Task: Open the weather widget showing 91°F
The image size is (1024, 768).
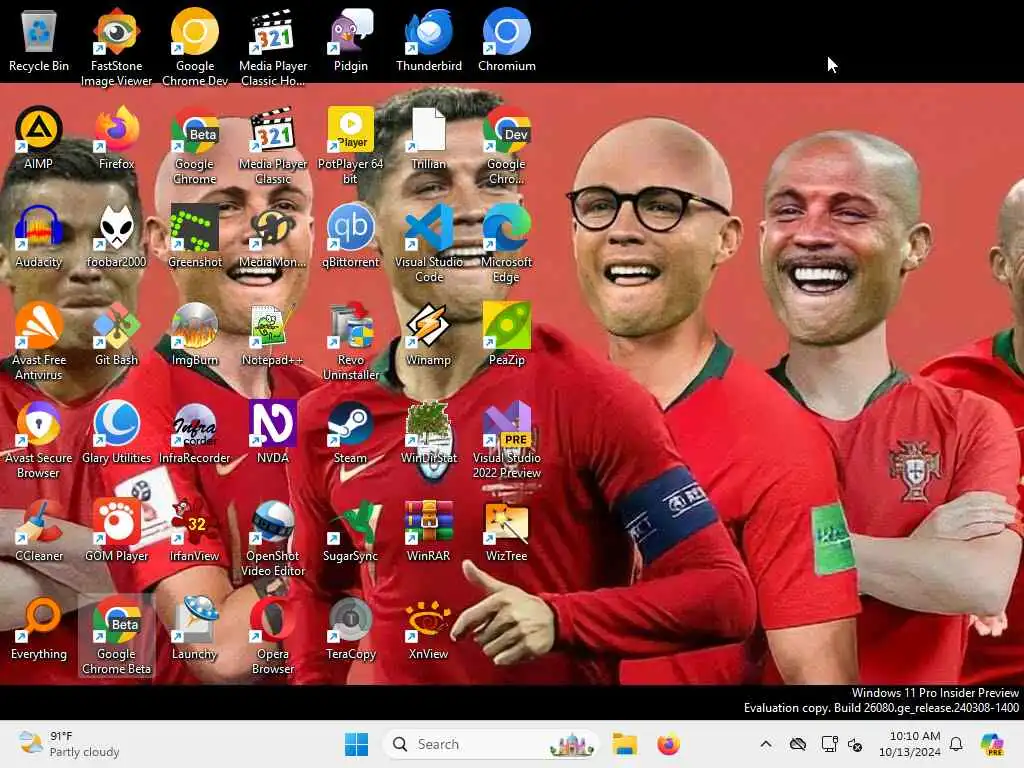Action: 69,744
